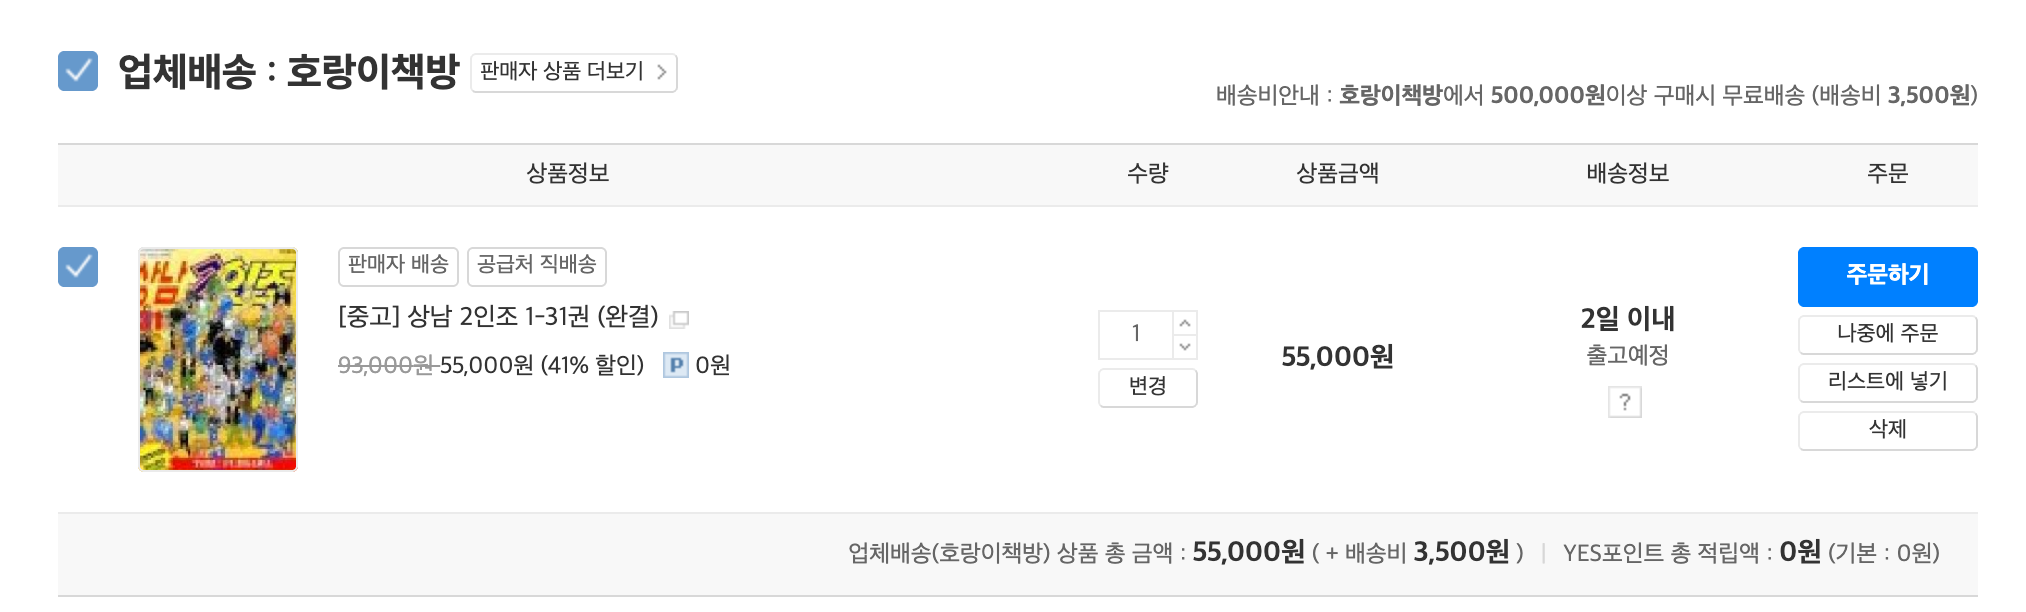Open the 상남 2인조 book cover thumbnail
Screen dimensions: 2026x612
(218, 359)
